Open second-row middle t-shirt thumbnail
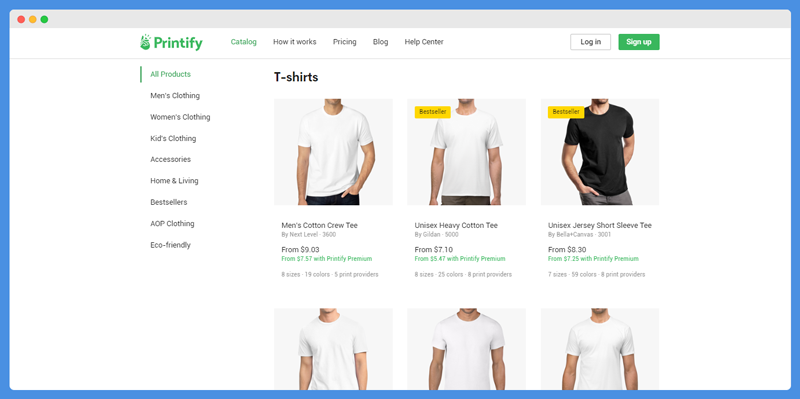This screenshot has width=800, height=399. click(466, 349)
